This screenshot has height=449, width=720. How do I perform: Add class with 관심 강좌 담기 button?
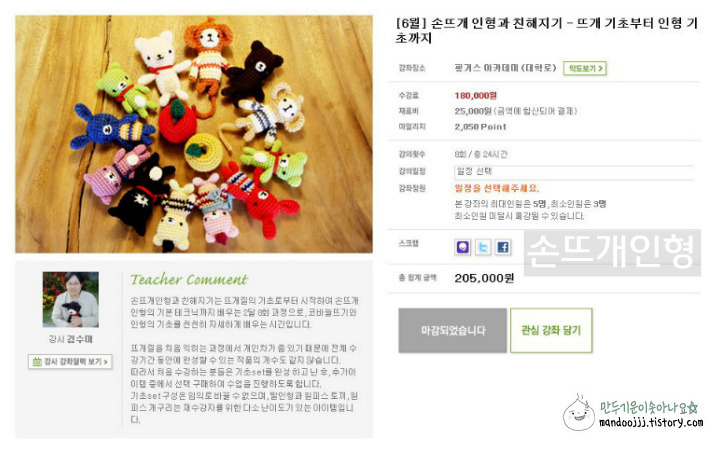[x=551, y=331]
